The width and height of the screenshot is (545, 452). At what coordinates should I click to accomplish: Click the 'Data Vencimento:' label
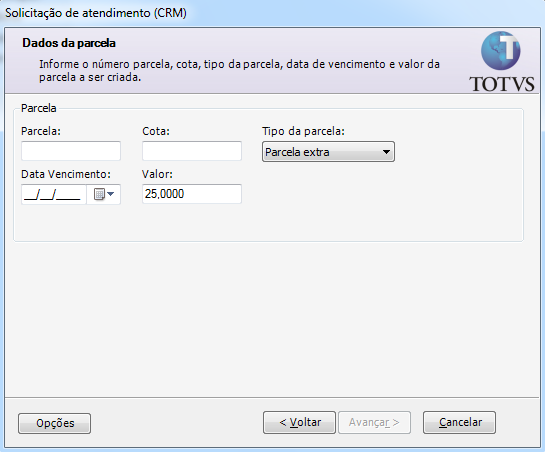click(66, 174)
